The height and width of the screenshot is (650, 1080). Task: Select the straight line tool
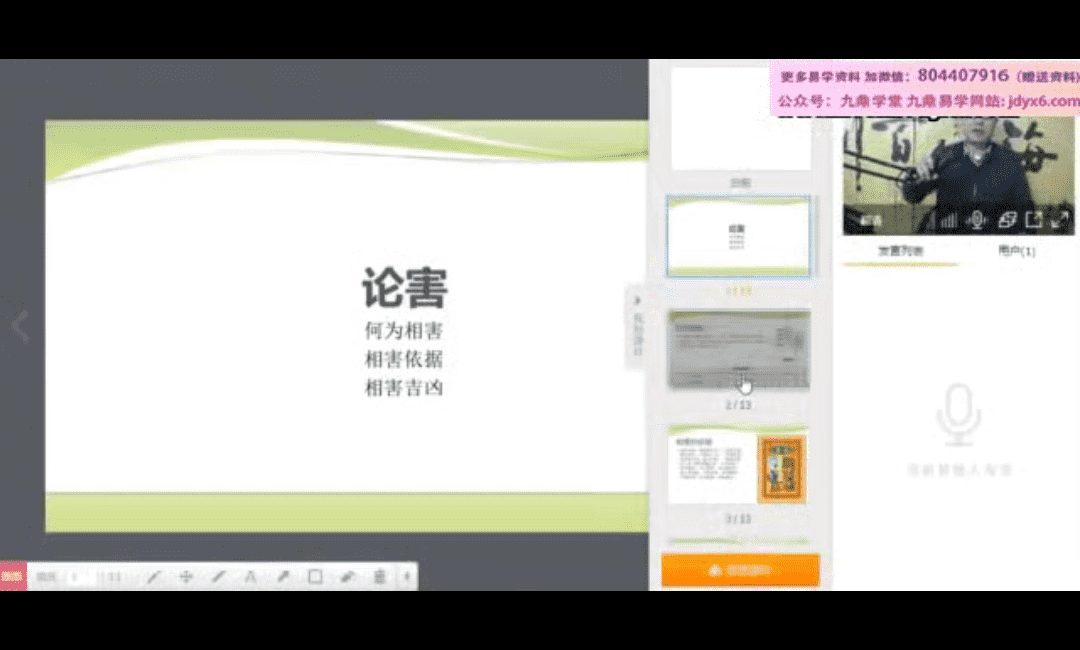coord(218,577)
